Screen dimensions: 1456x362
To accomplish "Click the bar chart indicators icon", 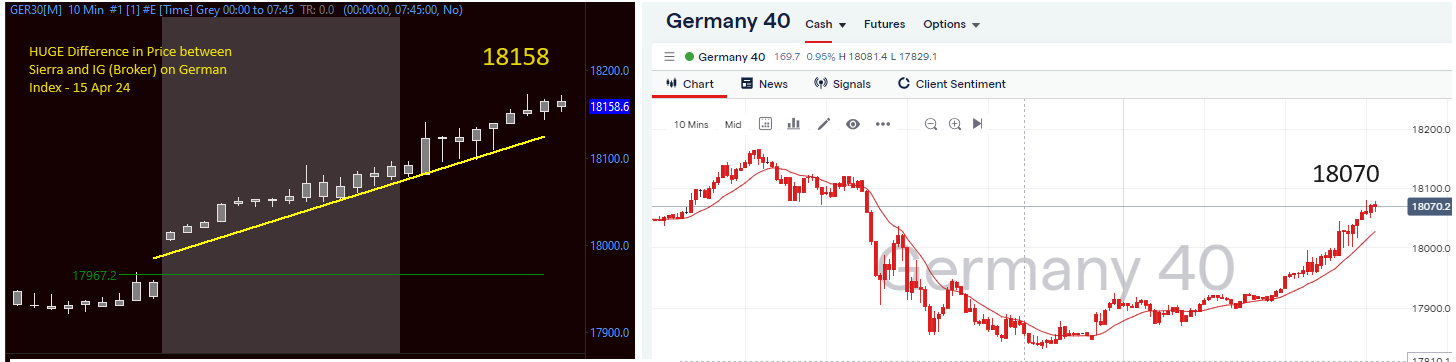I will [794, 124].
